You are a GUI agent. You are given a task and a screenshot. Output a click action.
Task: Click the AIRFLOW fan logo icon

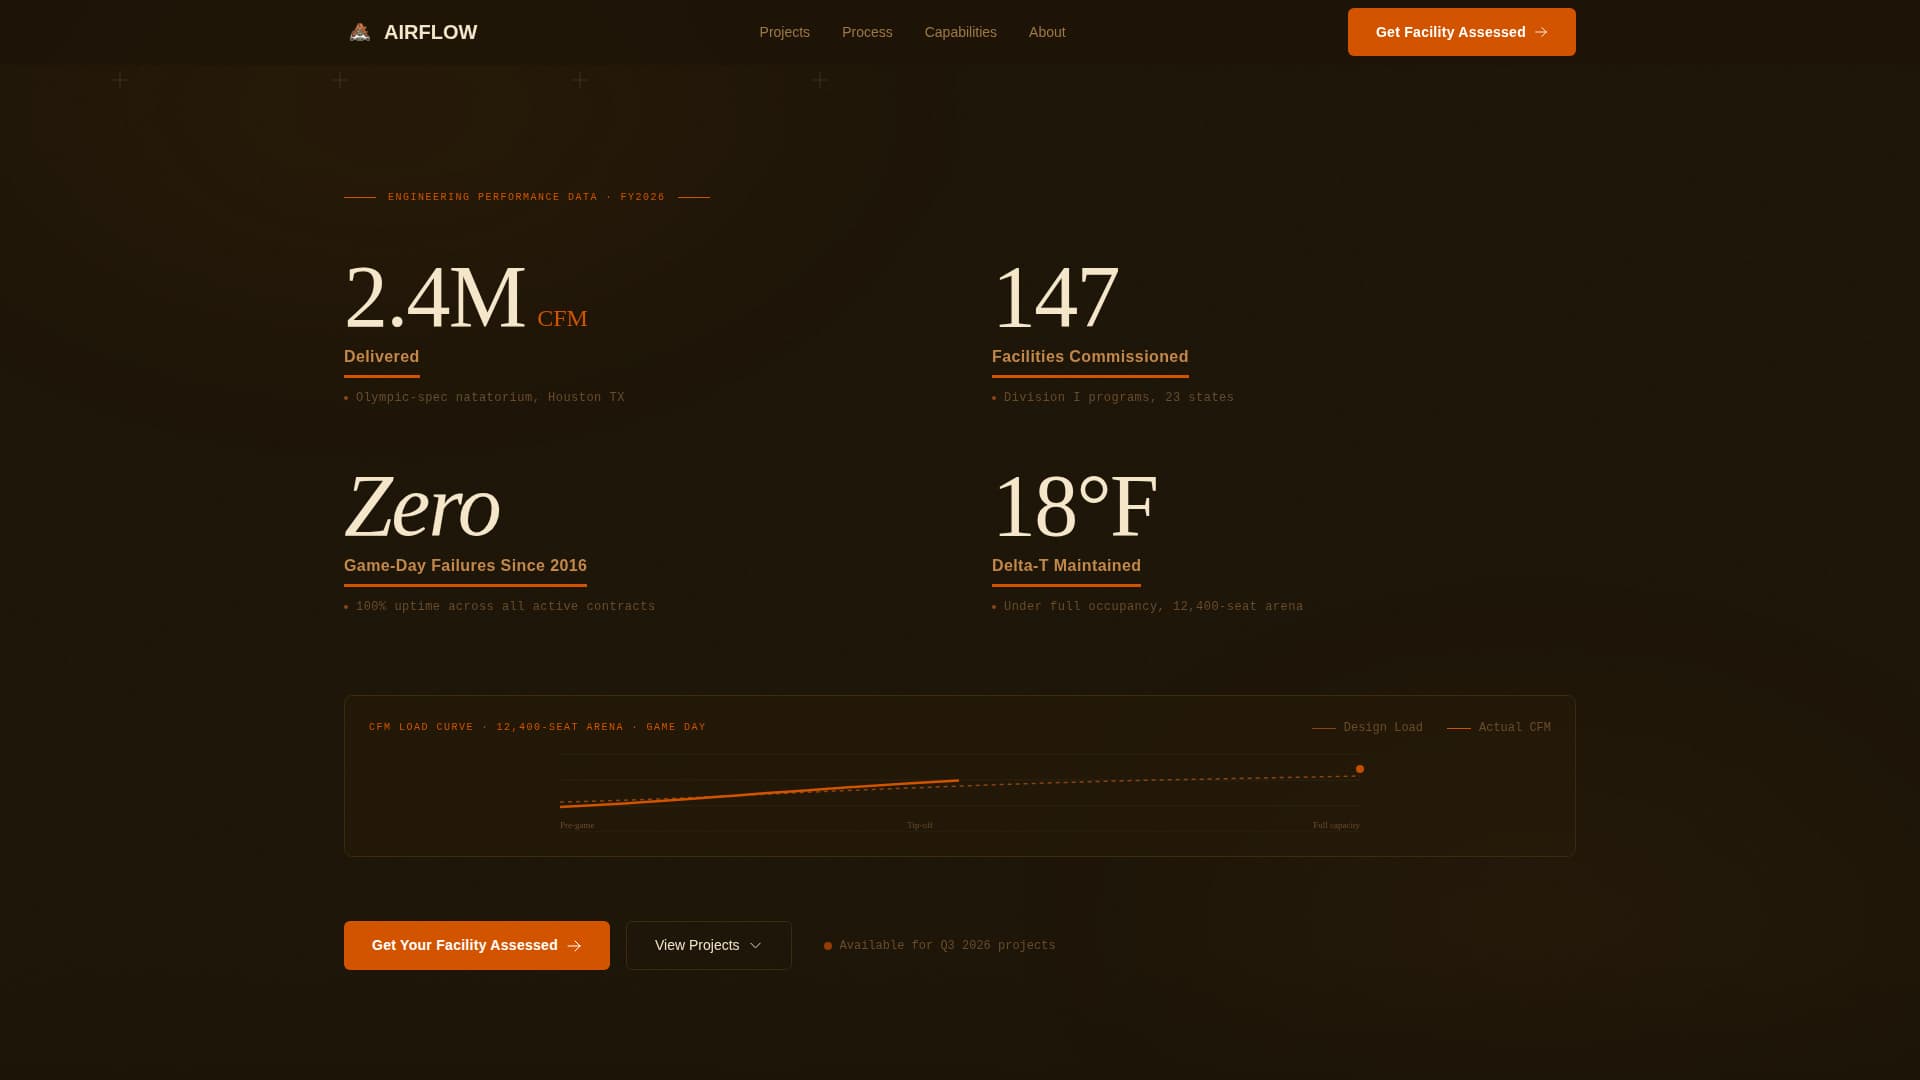click(359, 31)
